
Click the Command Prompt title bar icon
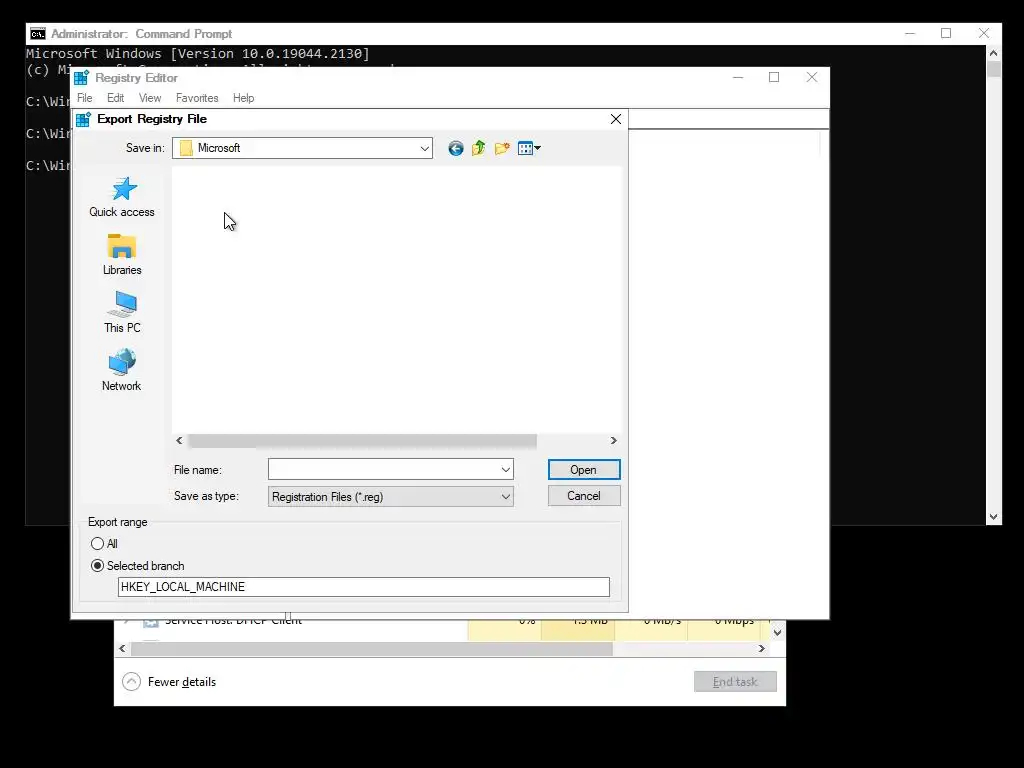click(x=38, y=34)
